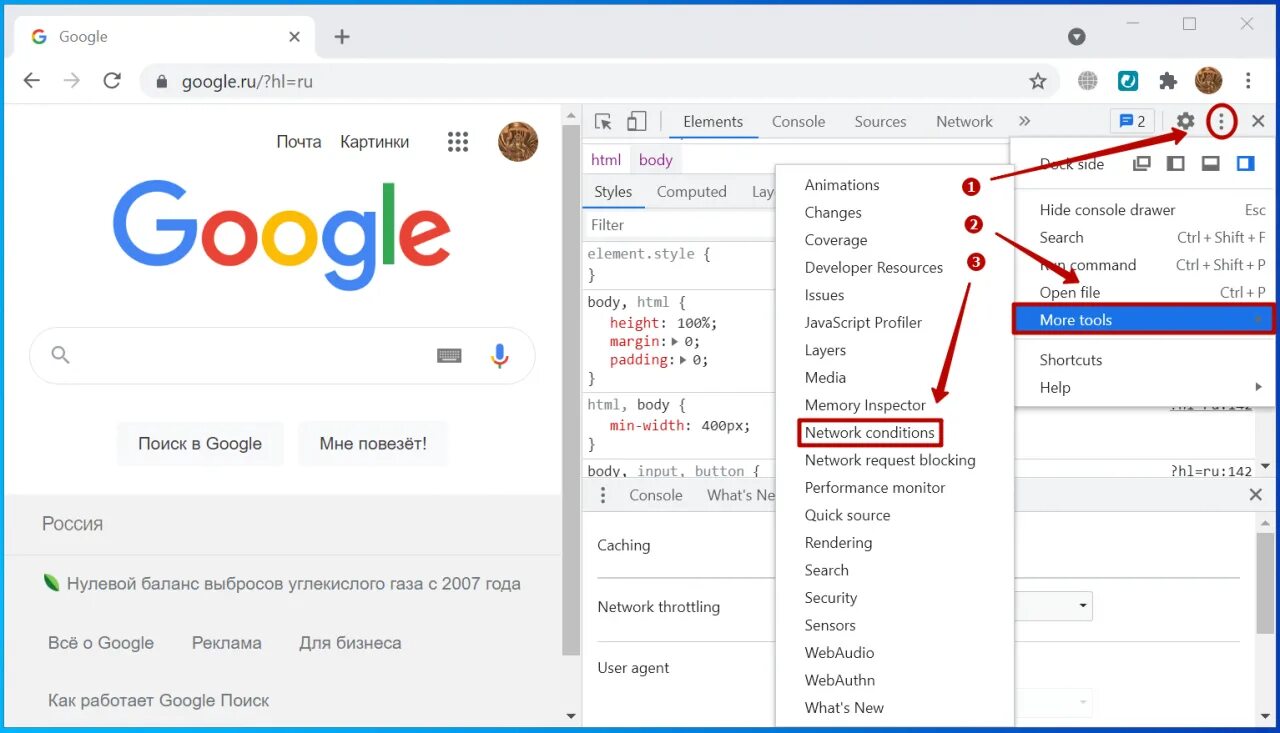This screenshot has height=733, width=1280.
Task: Click the Мне повезёт! button
Action: pyautogui.click(x=373, y=443)
